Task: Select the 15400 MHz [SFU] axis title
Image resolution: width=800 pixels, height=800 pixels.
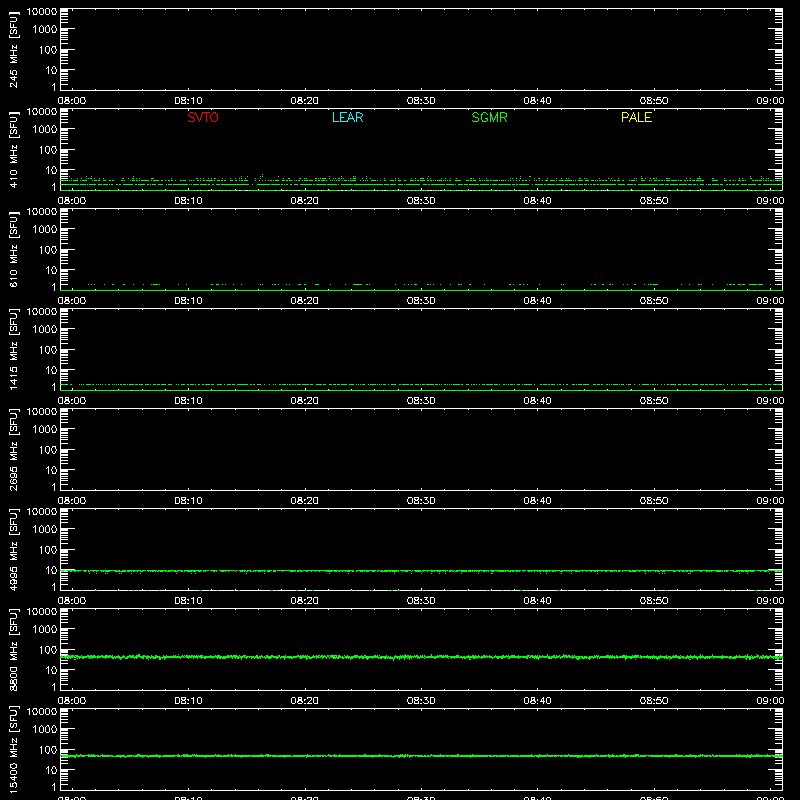Action: point(13,749)
